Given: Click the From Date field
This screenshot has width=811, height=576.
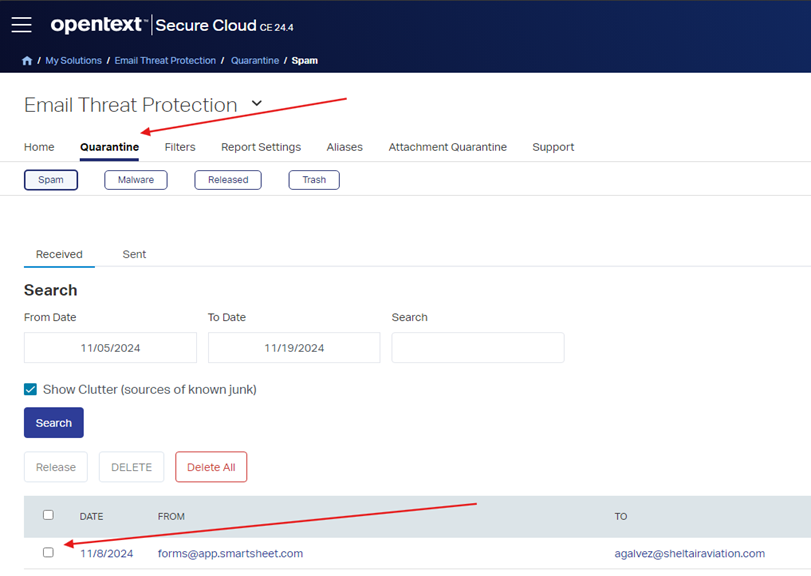Looking at the screenshot, I should click(x=110, y=347).
